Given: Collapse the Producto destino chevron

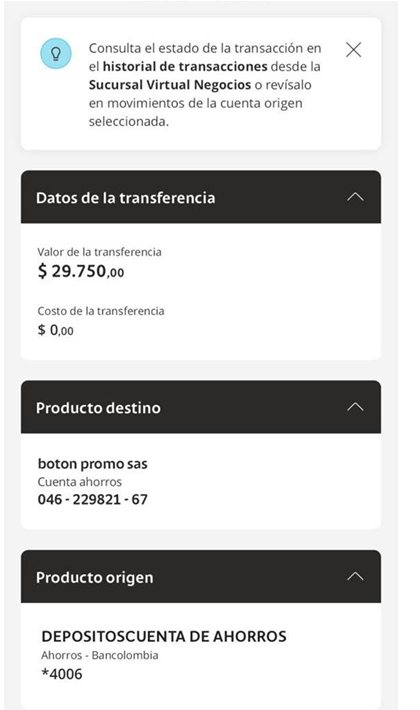Looking at the screenshot, I should 355,407.
